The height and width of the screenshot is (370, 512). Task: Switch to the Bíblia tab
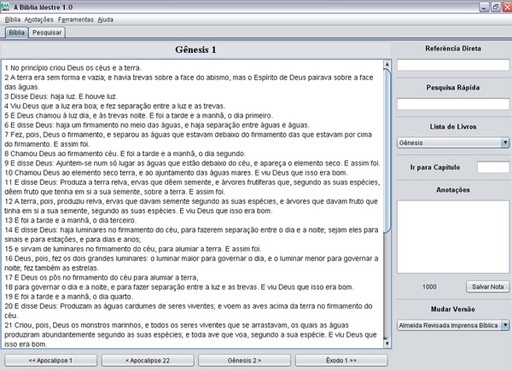(x=17, y=33)
